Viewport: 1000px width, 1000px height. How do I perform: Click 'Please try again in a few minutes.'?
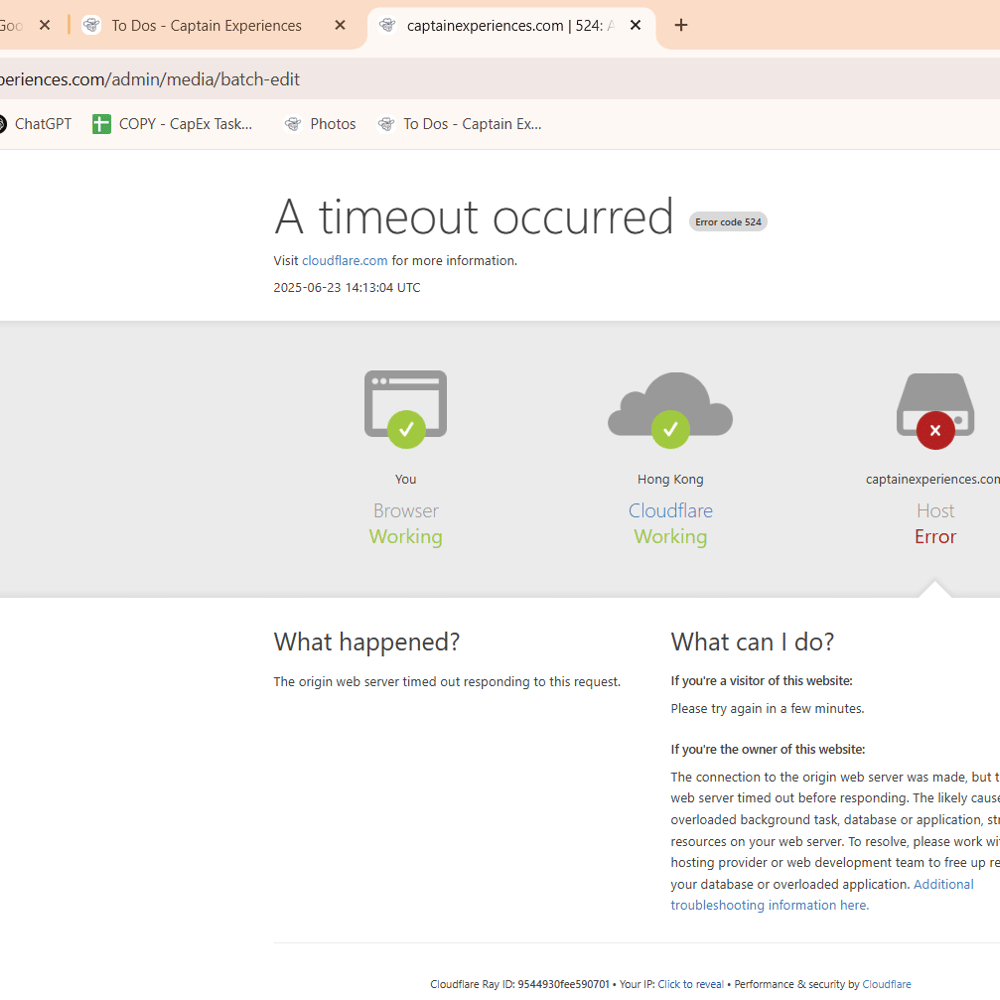point(767,709)
